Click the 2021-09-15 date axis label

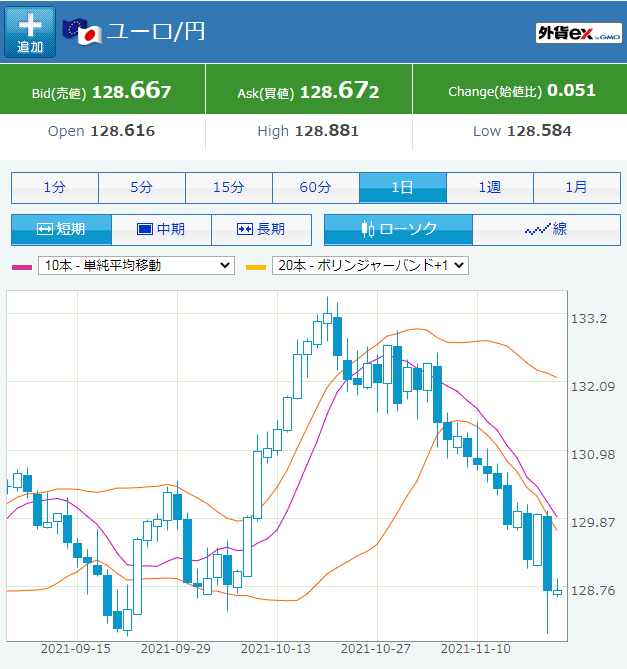75,649
